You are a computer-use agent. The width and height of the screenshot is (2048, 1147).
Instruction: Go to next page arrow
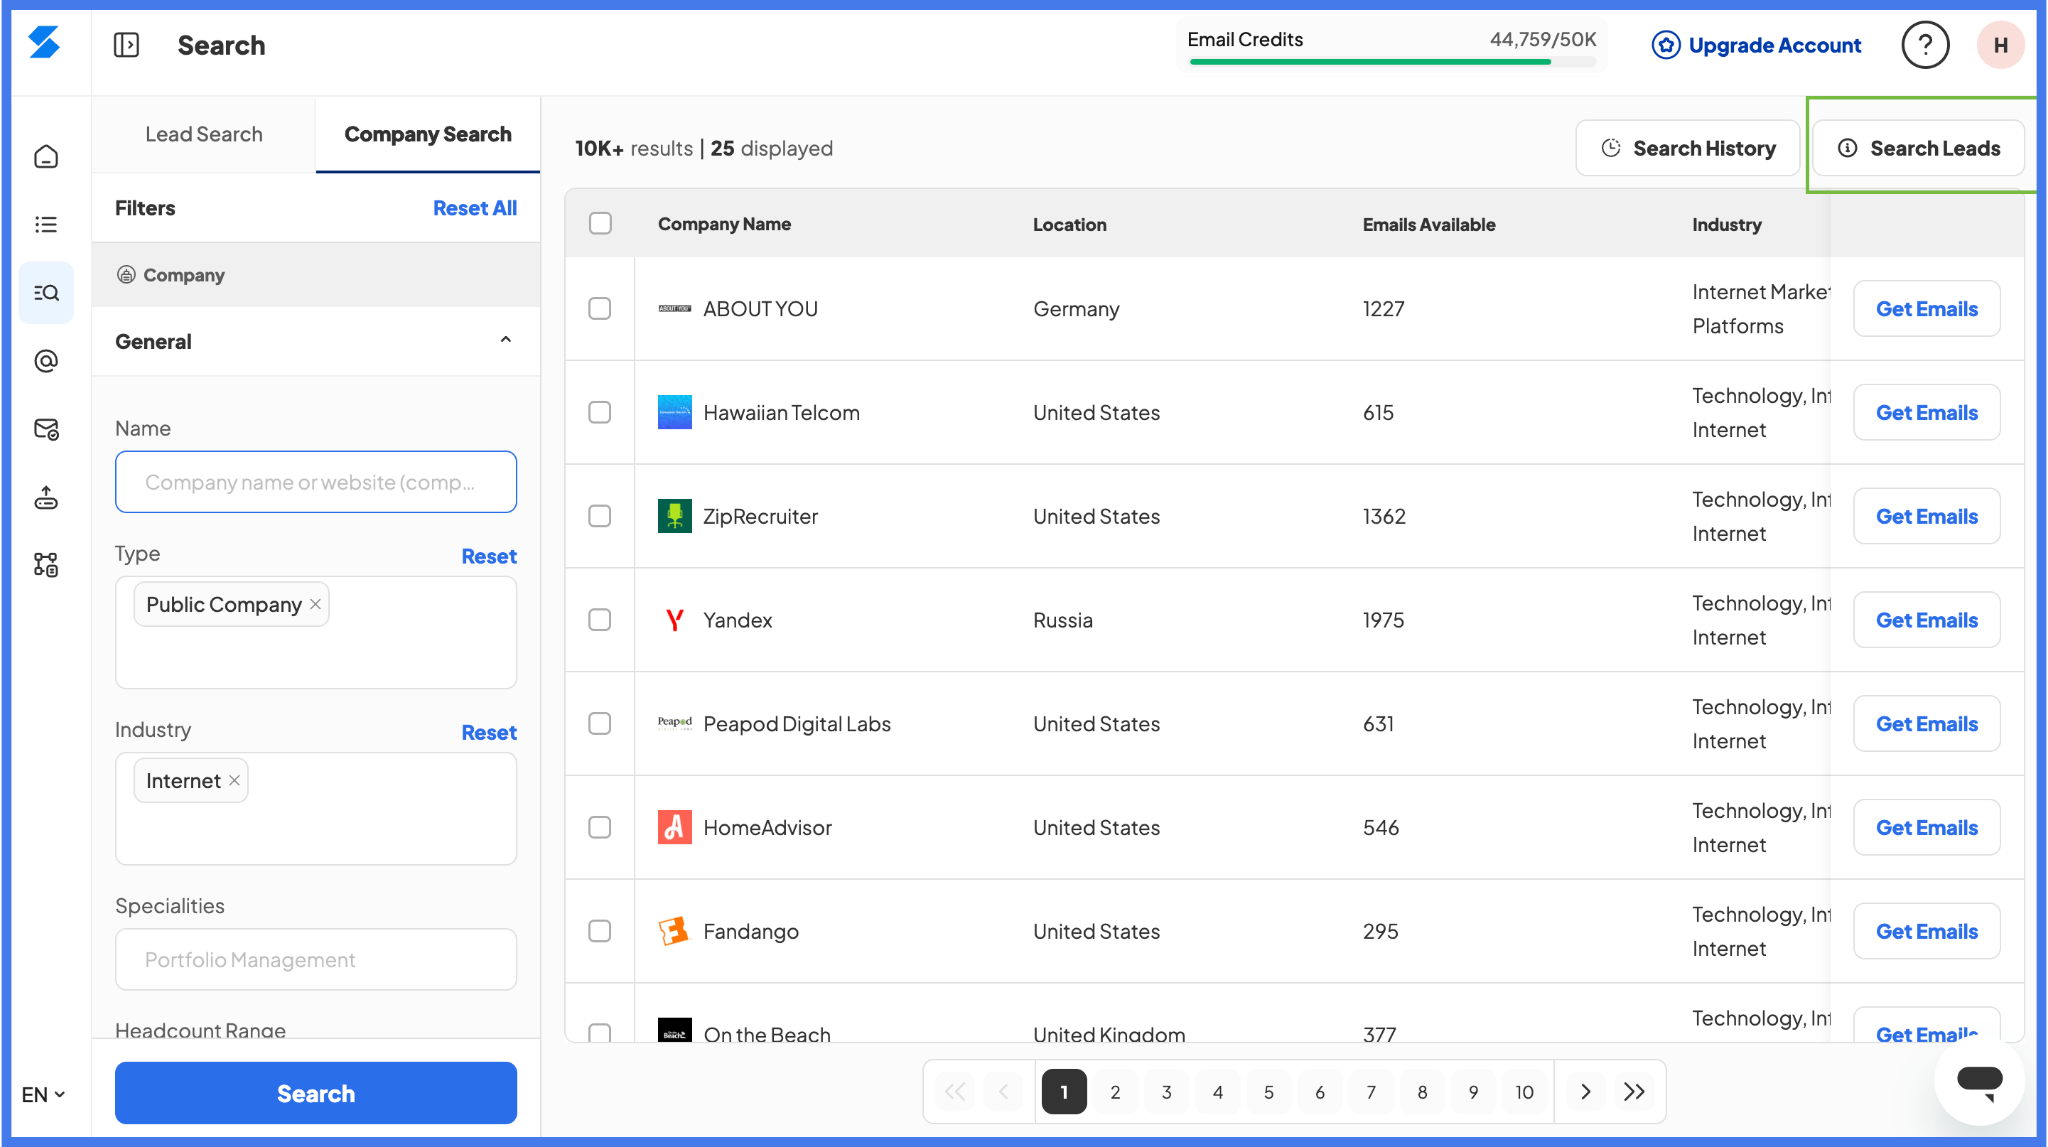coord(1585,1091)
